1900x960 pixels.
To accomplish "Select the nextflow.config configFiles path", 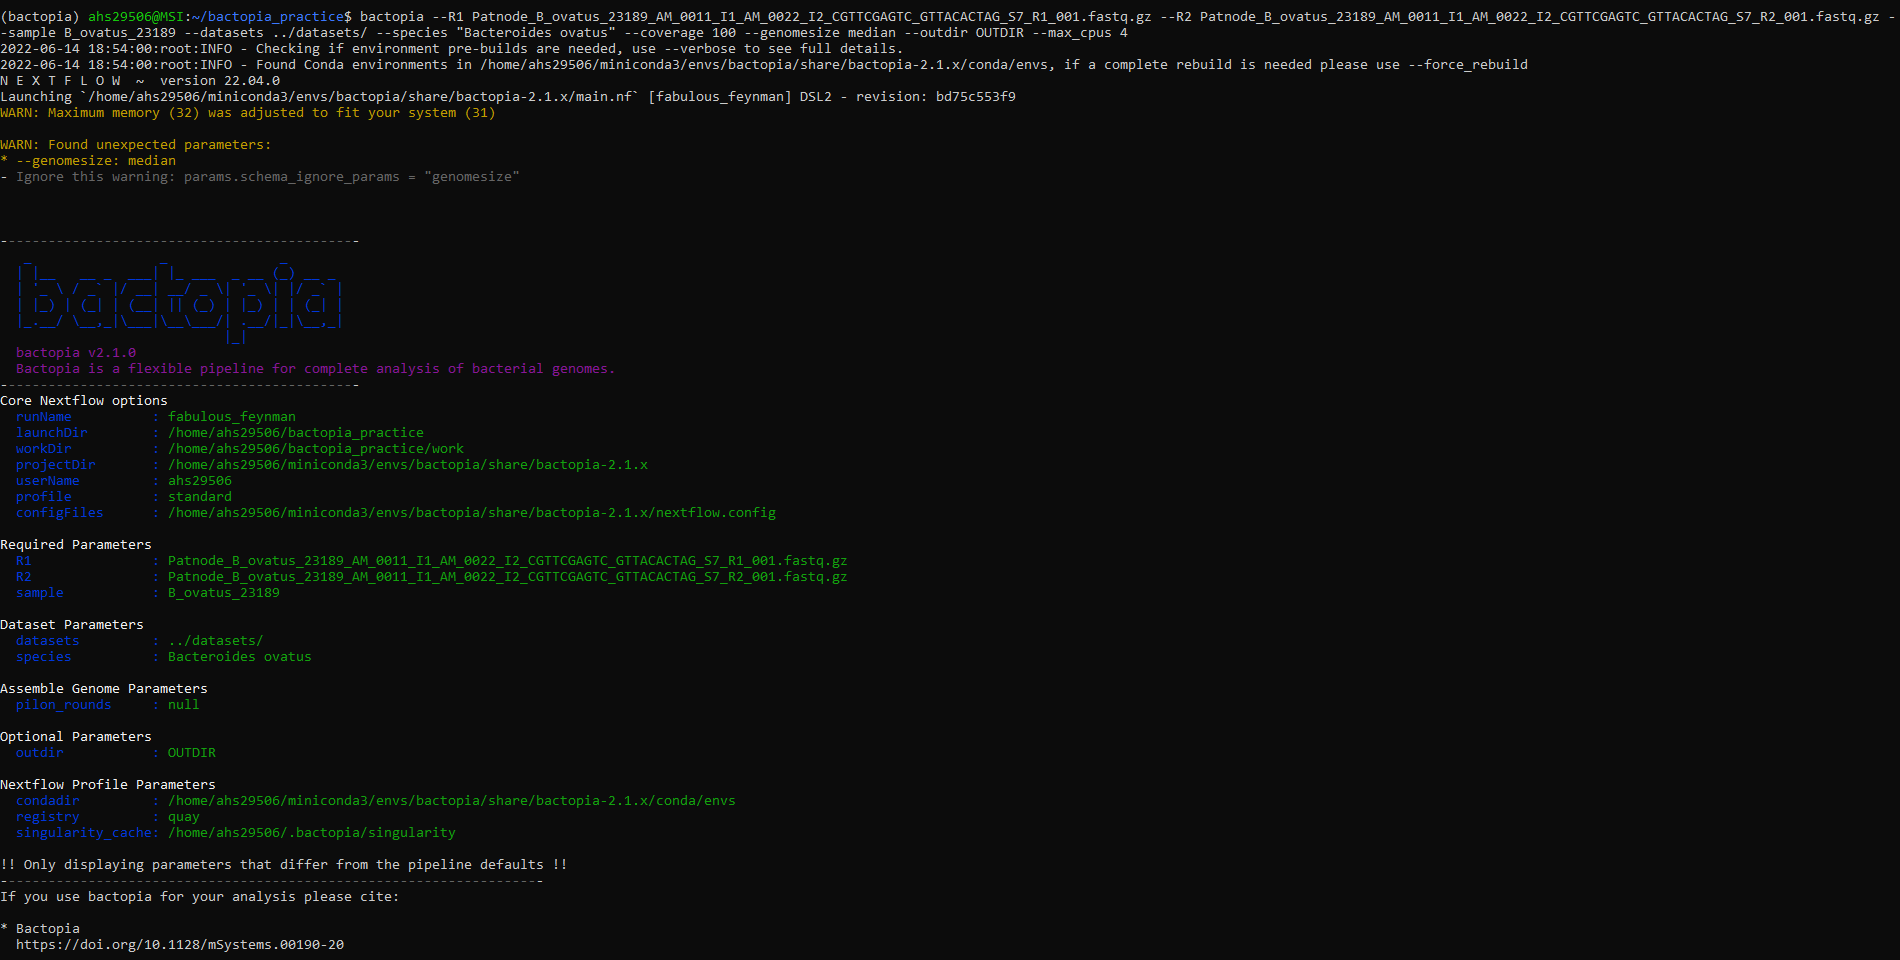I will (x=470, y=512).
